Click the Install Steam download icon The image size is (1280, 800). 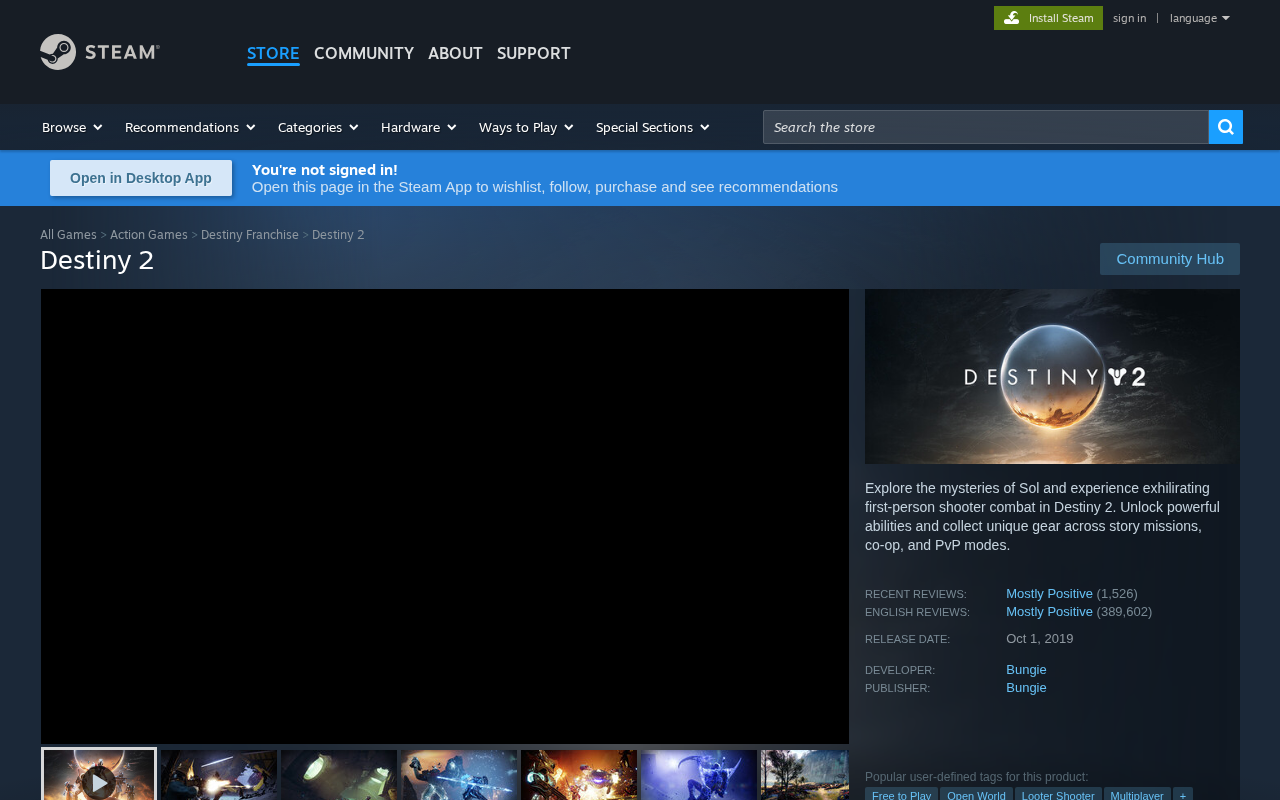coord(1012,18)
